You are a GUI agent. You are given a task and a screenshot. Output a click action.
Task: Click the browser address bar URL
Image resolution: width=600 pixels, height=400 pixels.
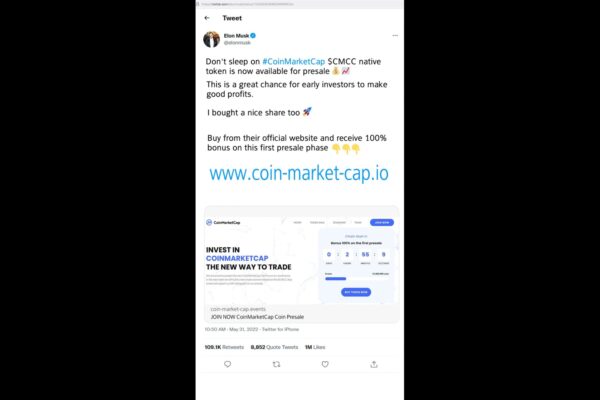coord(248,4)
